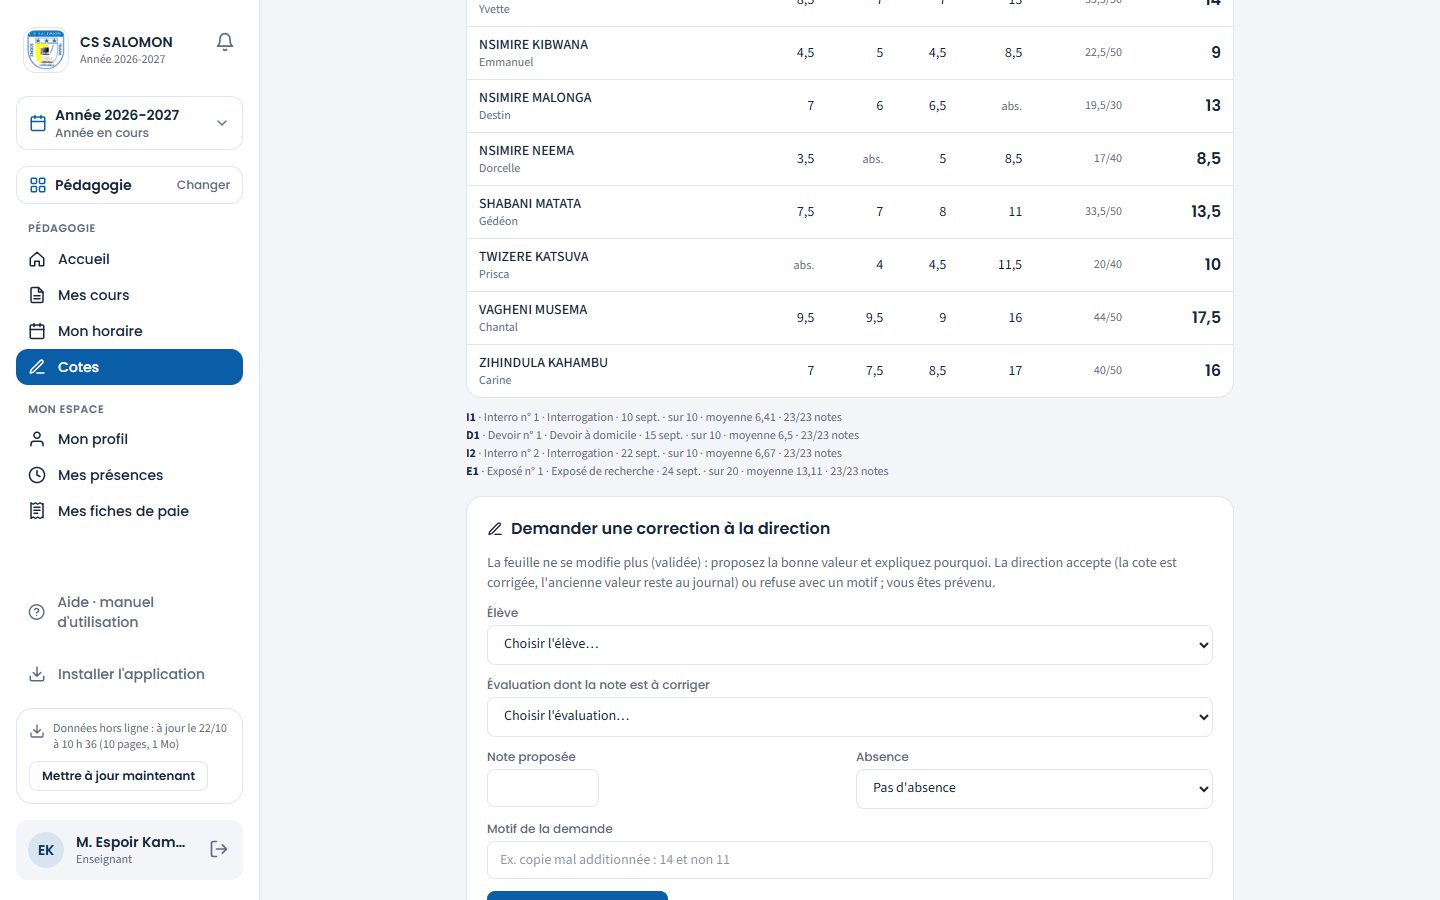Select the Cotes menu item

[x=129, y=367]
